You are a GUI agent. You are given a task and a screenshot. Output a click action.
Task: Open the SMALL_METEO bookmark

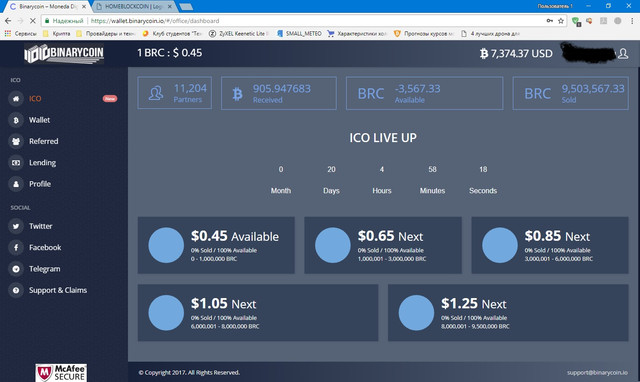299,33
